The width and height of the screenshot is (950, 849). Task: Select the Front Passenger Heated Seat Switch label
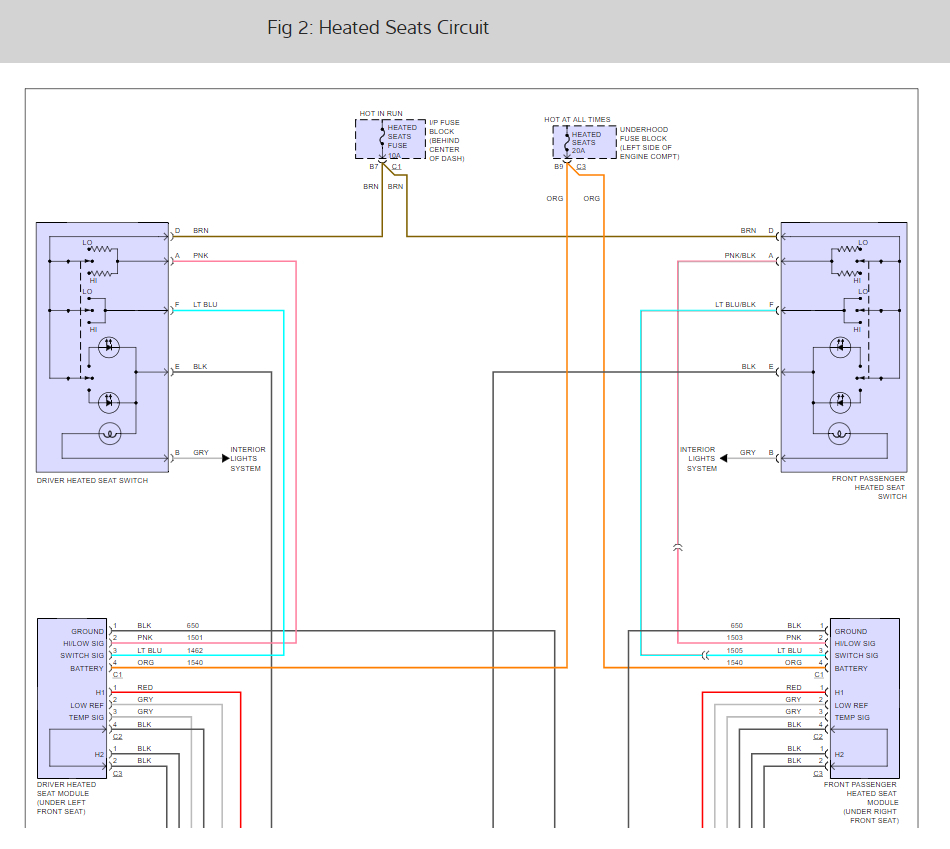[868, 487]
